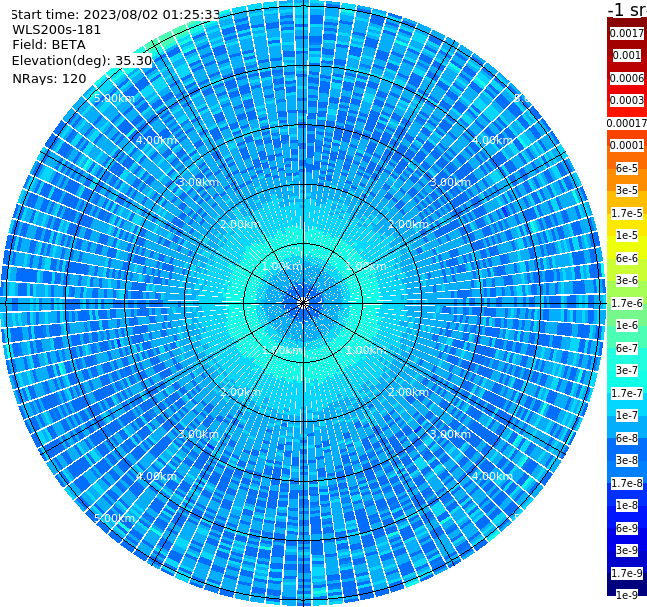Click the 6e-6 colorbar label
Viewport: 647px width, 607px height.
pyautogui.click(x=627, y=258)
